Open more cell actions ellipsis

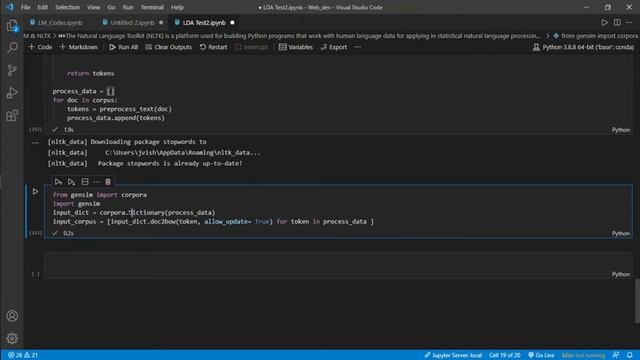click(x=96, y=182)
